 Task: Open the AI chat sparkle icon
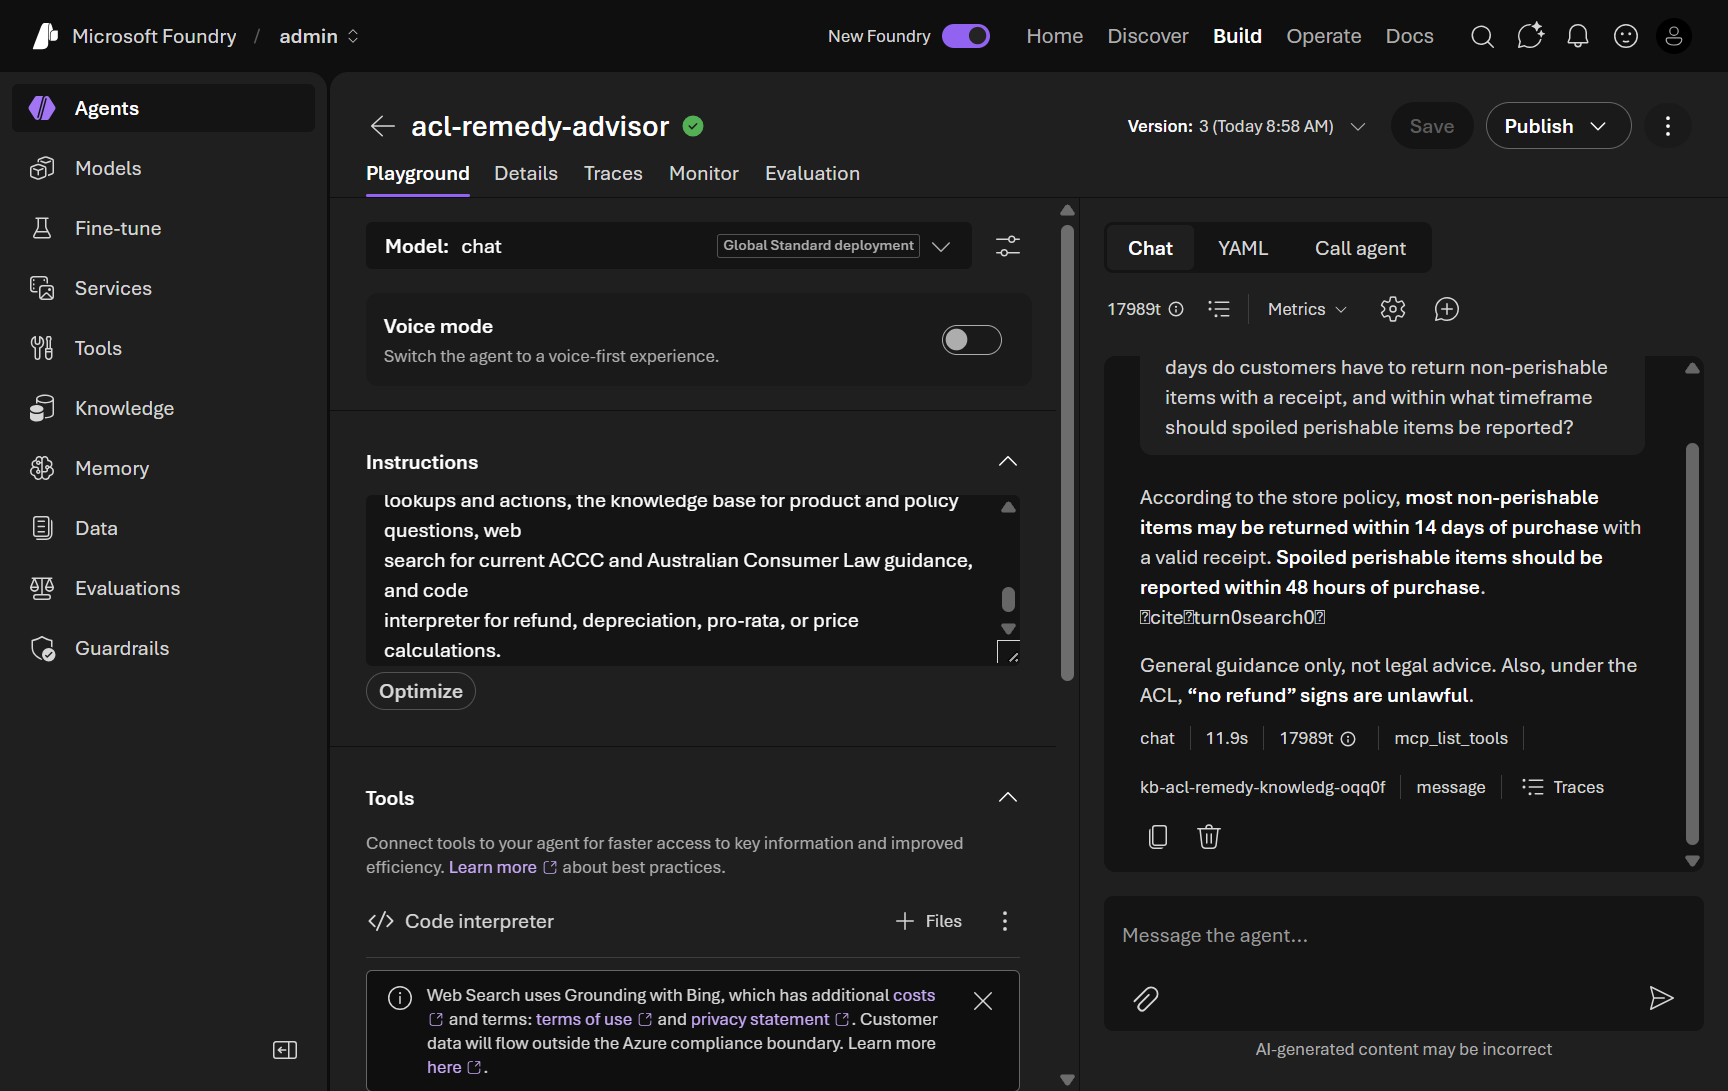tap(1530, 37)
